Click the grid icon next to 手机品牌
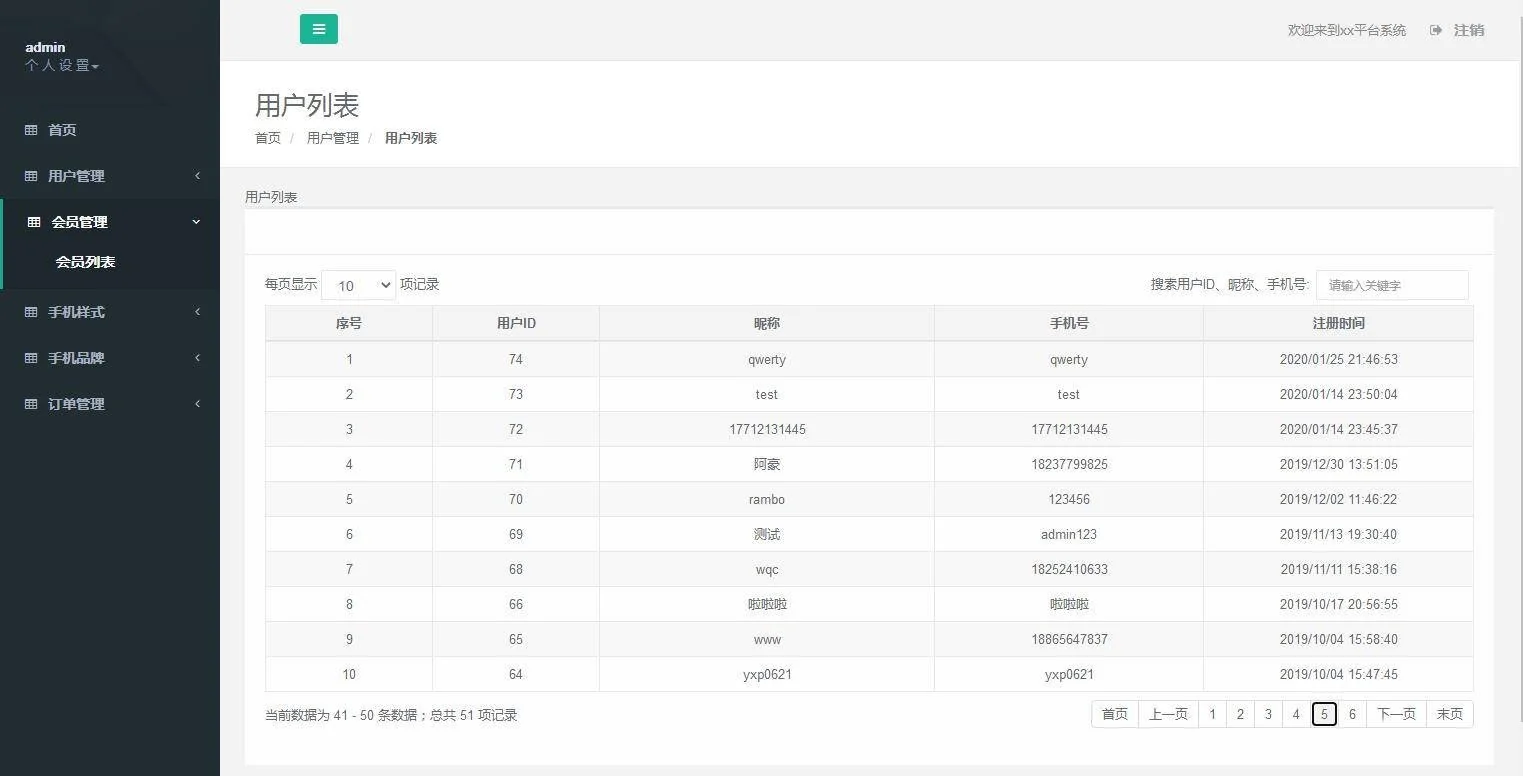 (x=31, y=358)
